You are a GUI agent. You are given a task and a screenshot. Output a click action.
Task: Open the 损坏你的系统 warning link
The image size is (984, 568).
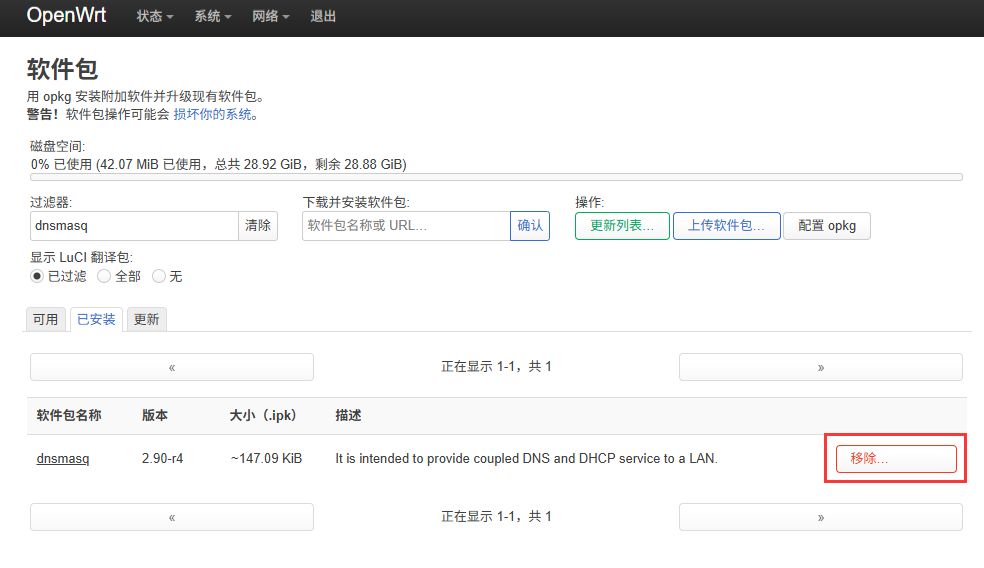pyautogui.click(x=212, y=114)
